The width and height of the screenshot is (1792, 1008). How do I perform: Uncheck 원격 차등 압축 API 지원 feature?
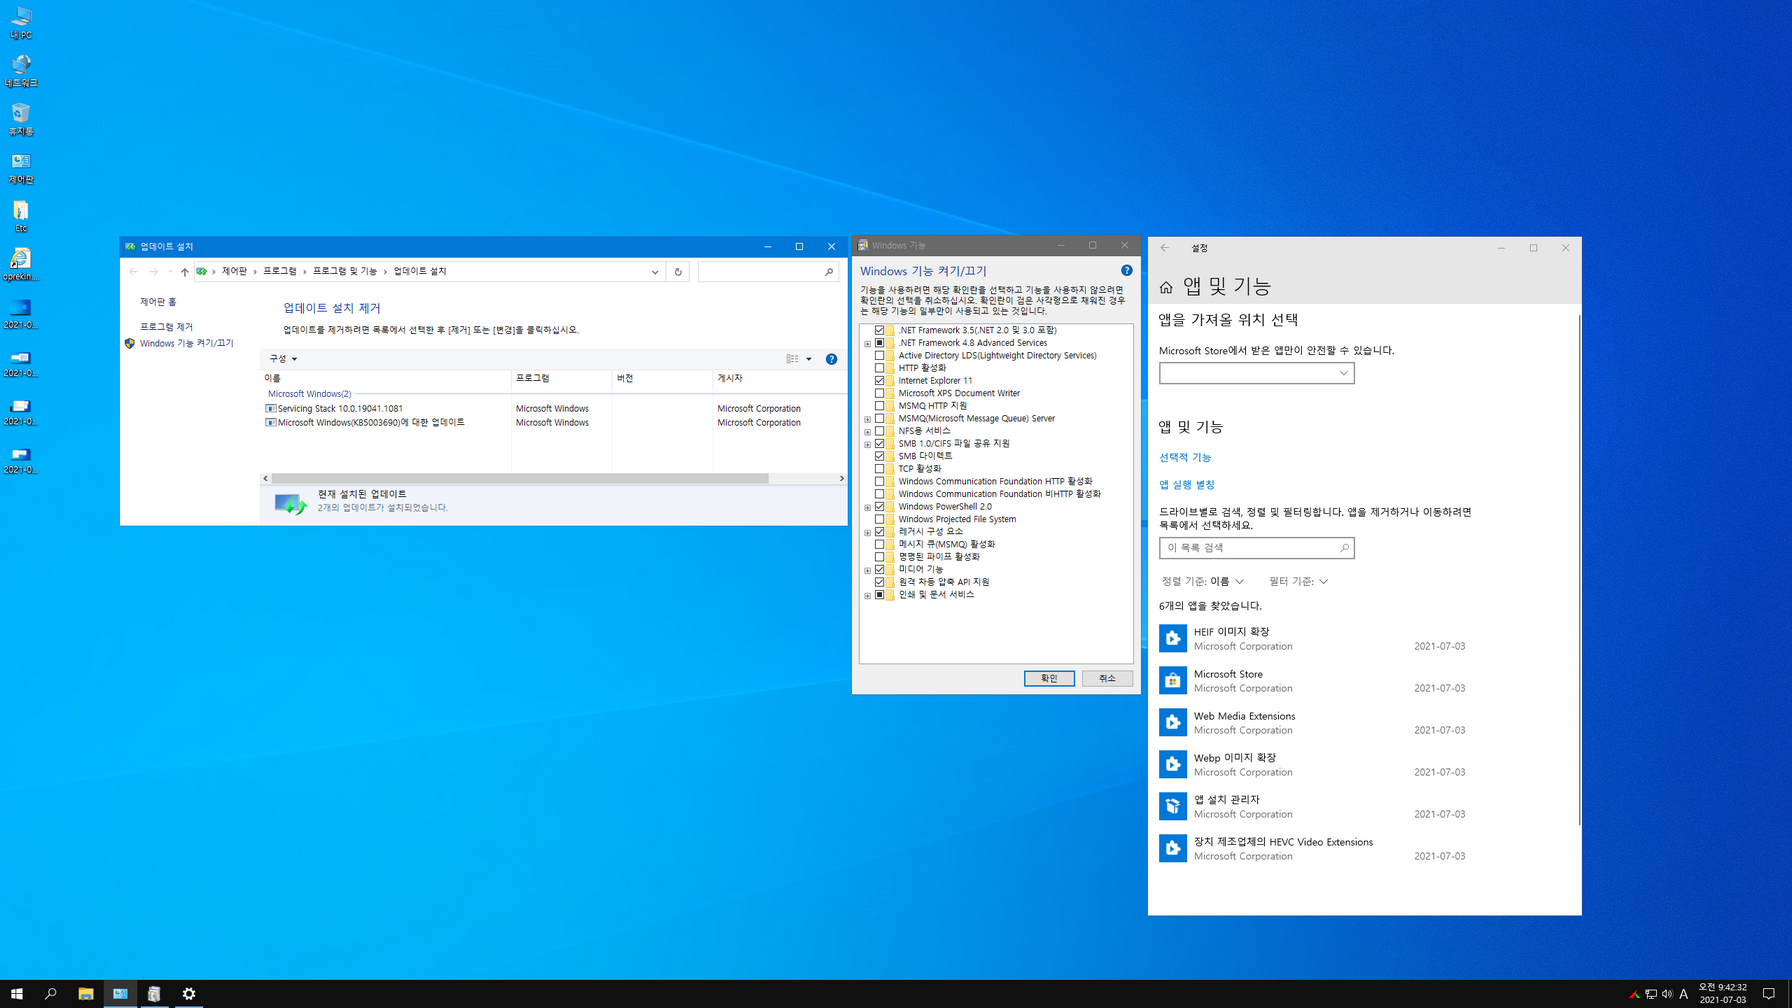[880, 582]
